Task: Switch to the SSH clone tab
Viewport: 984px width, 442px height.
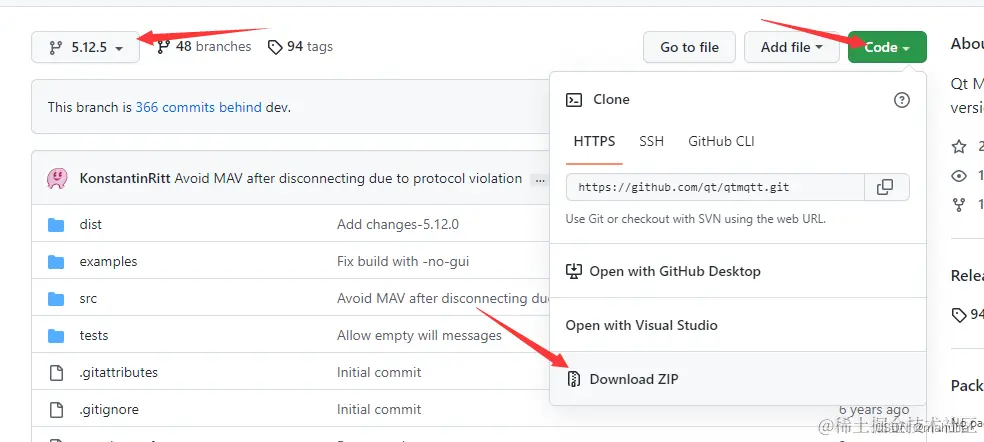Action: [x=651, y=142]
